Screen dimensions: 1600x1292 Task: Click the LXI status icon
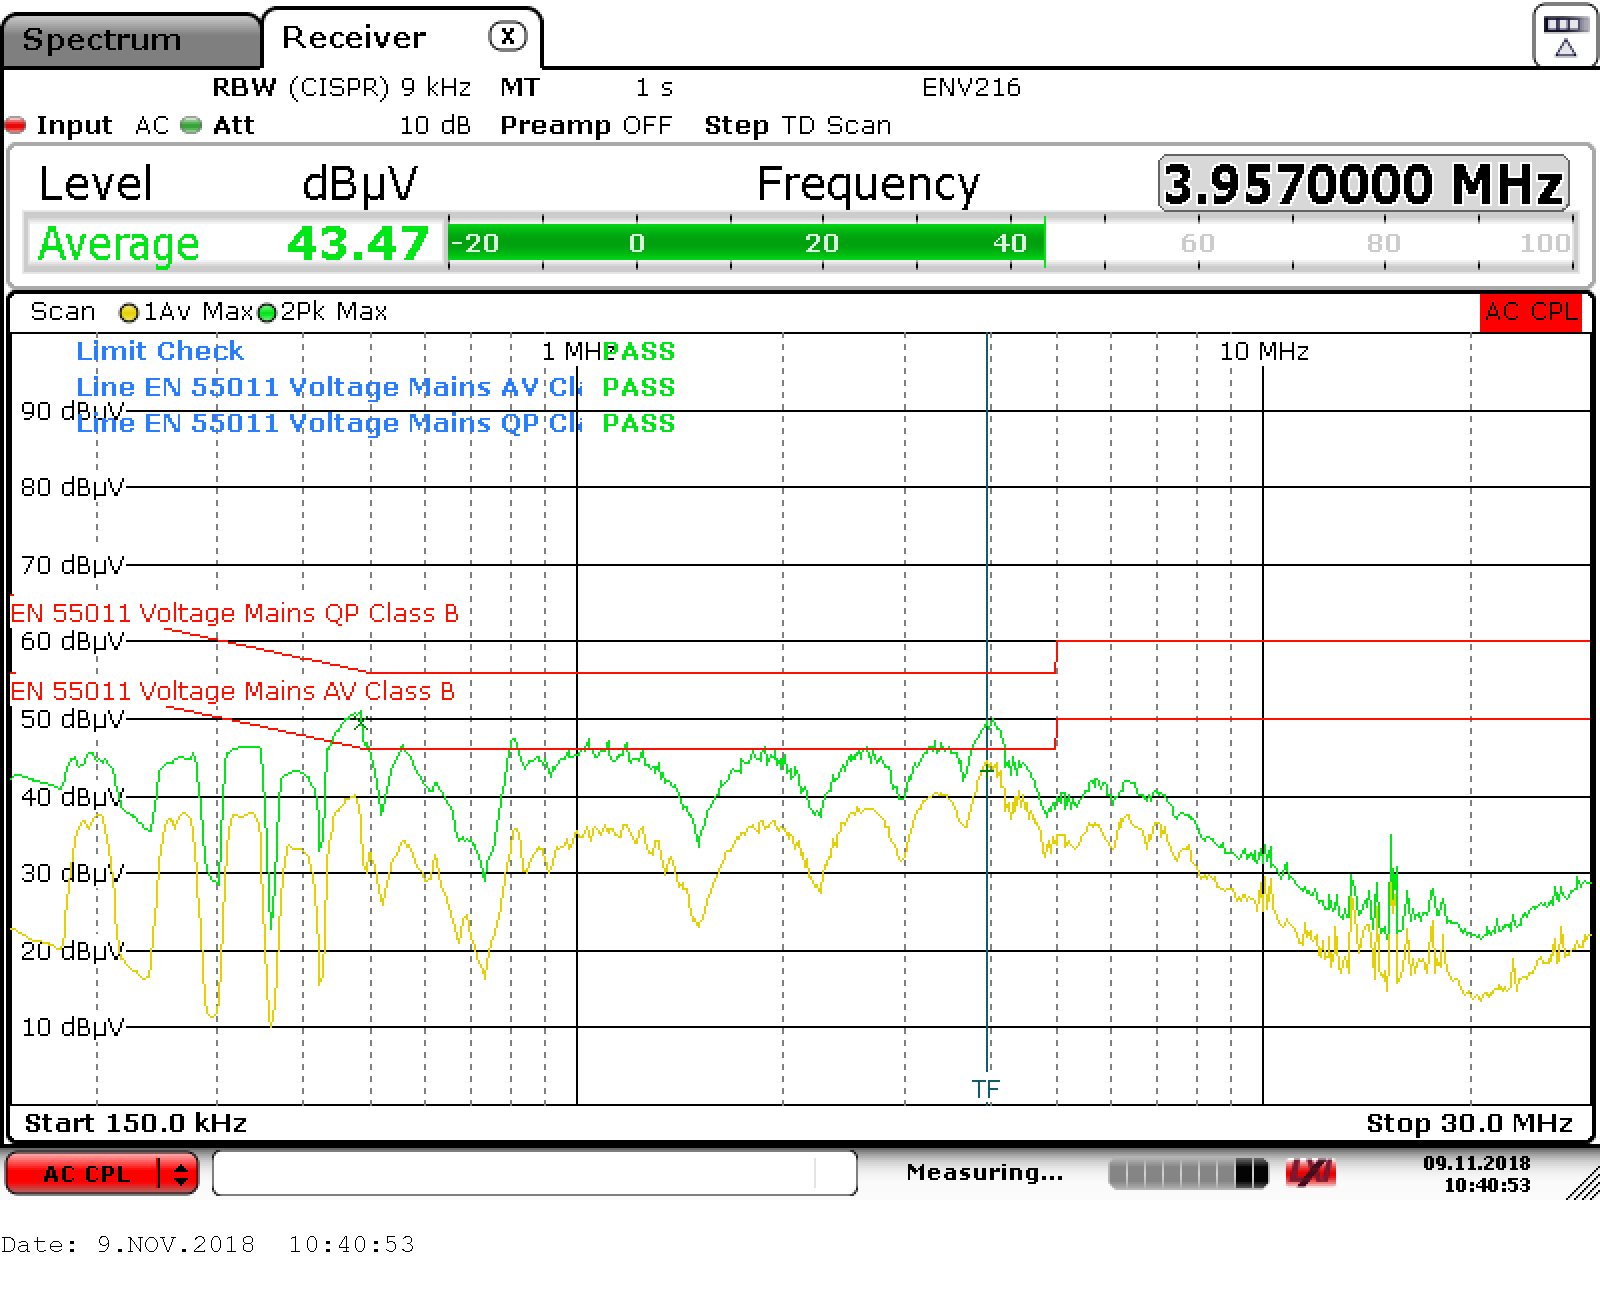(1311, 1173)
